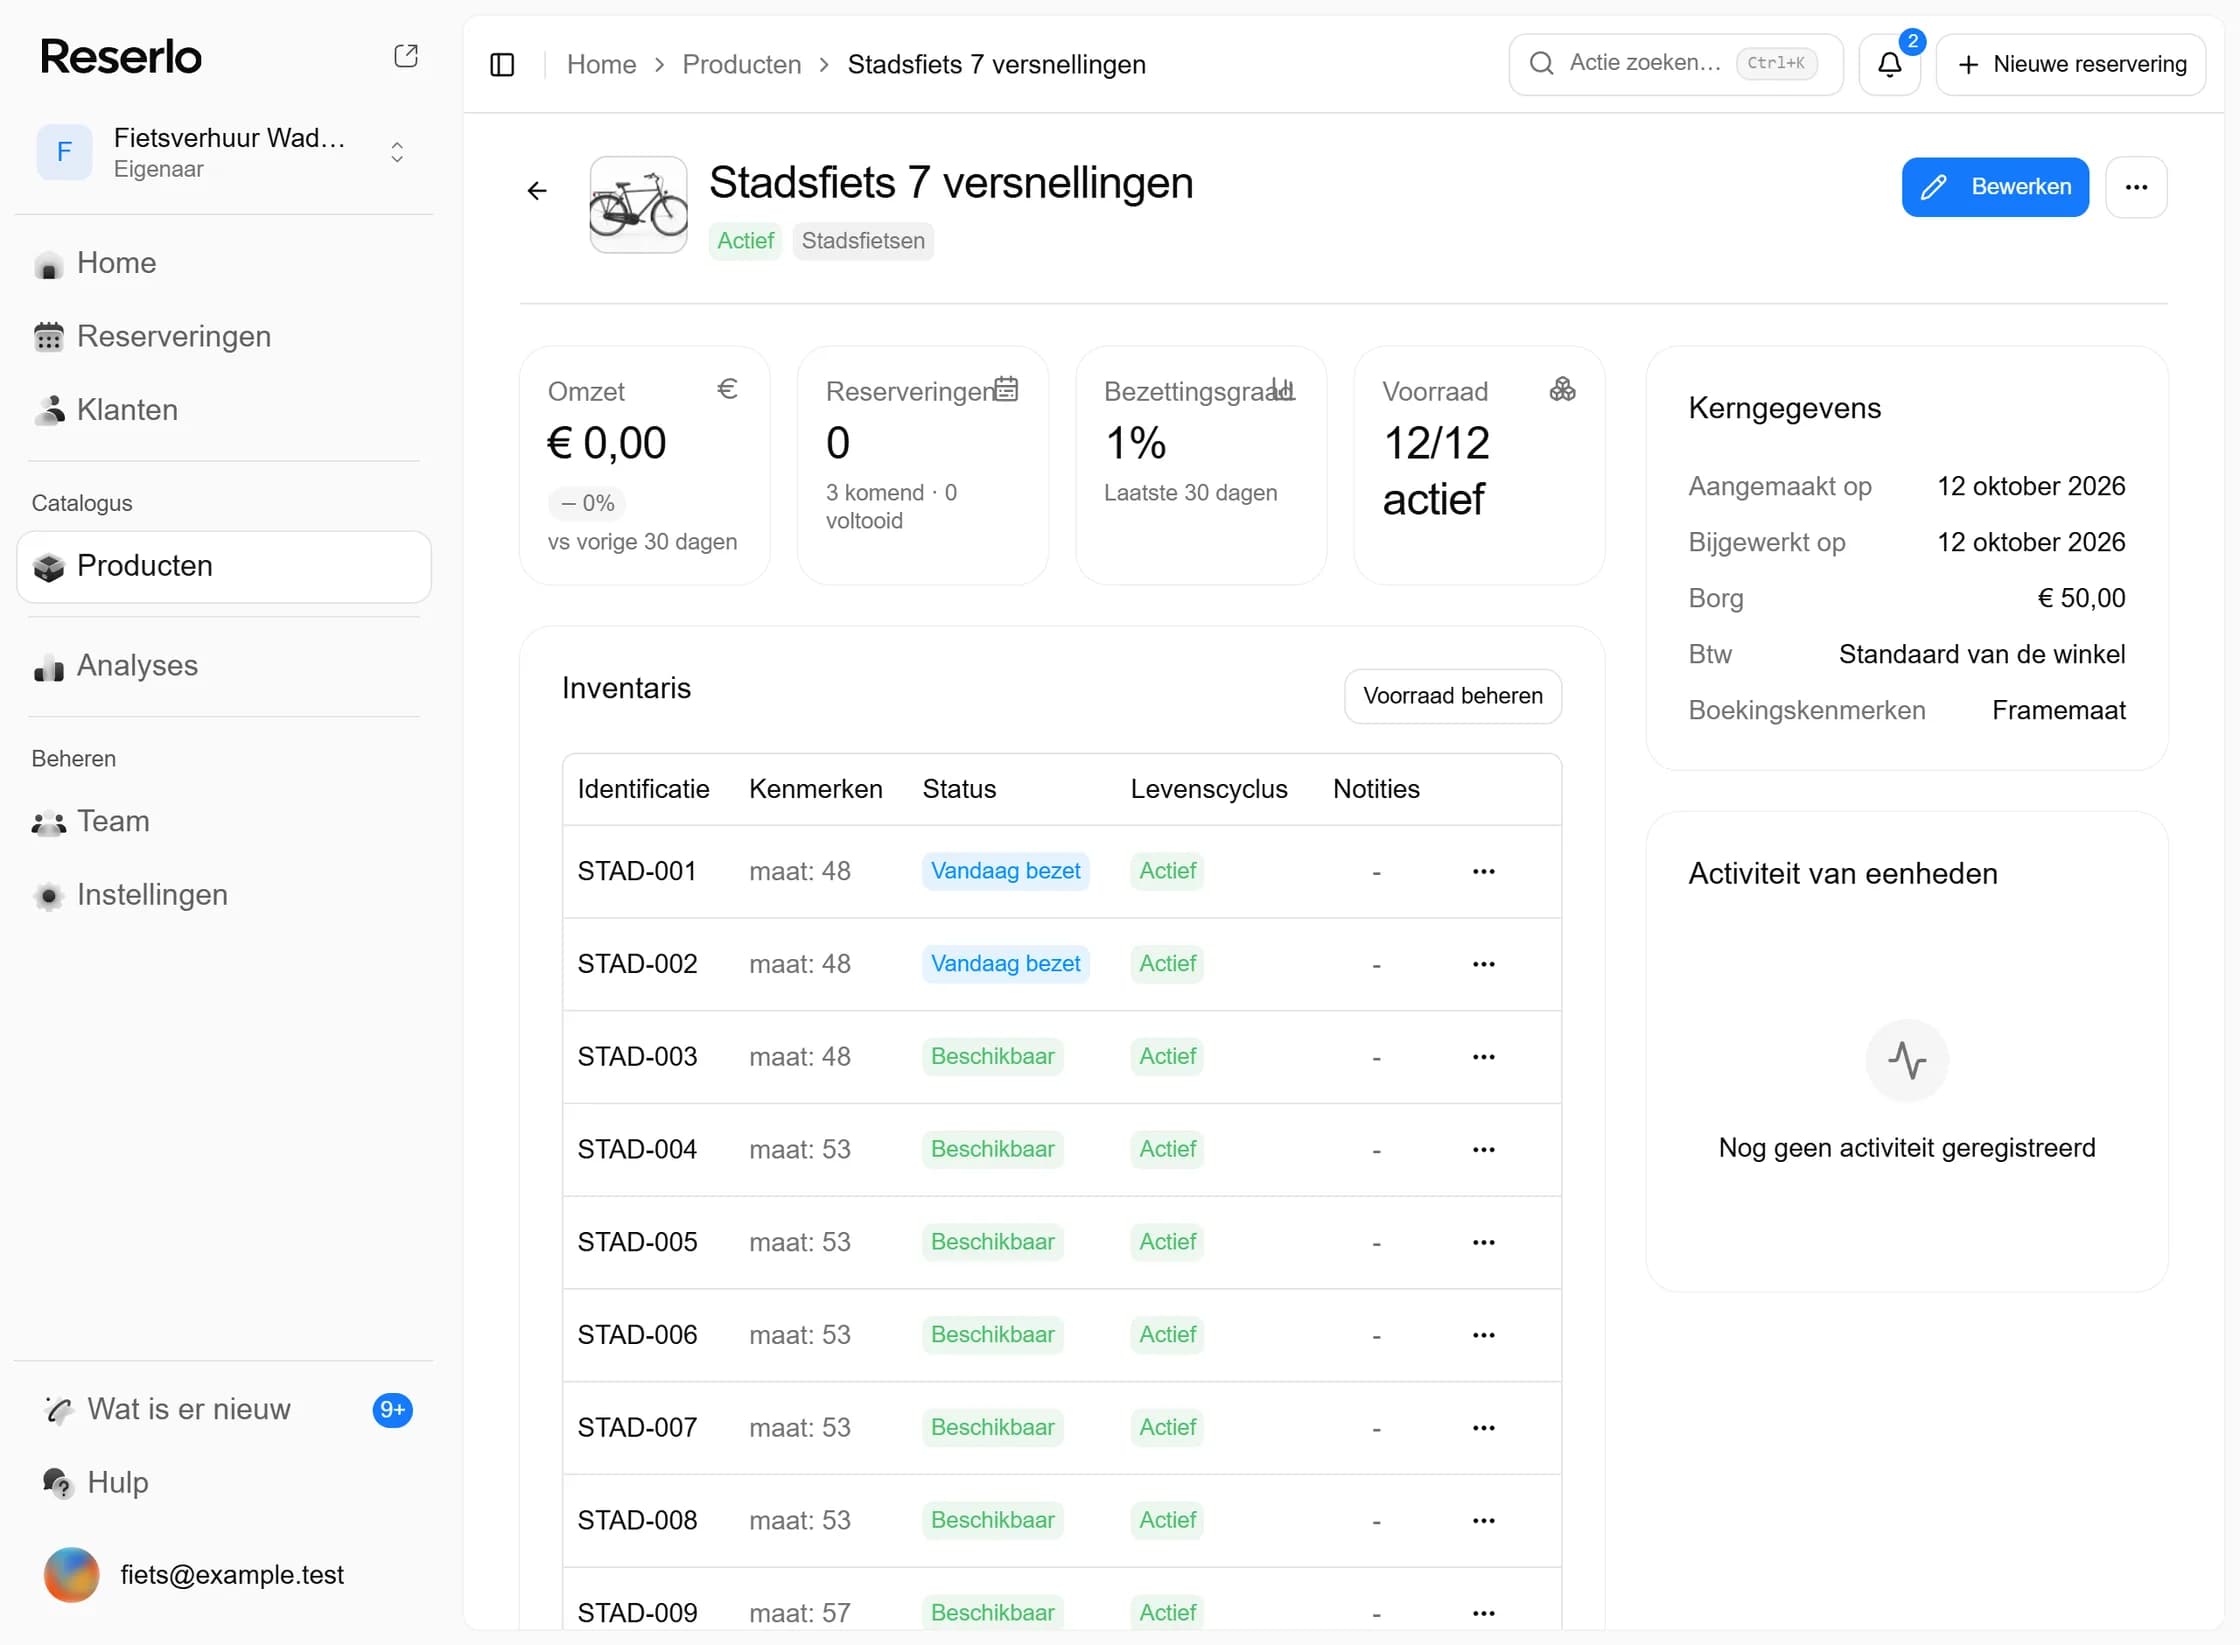Toggle the sidebar panel icon
The height and width of the screenshot is (1645, 2240).
coord(502,65)
